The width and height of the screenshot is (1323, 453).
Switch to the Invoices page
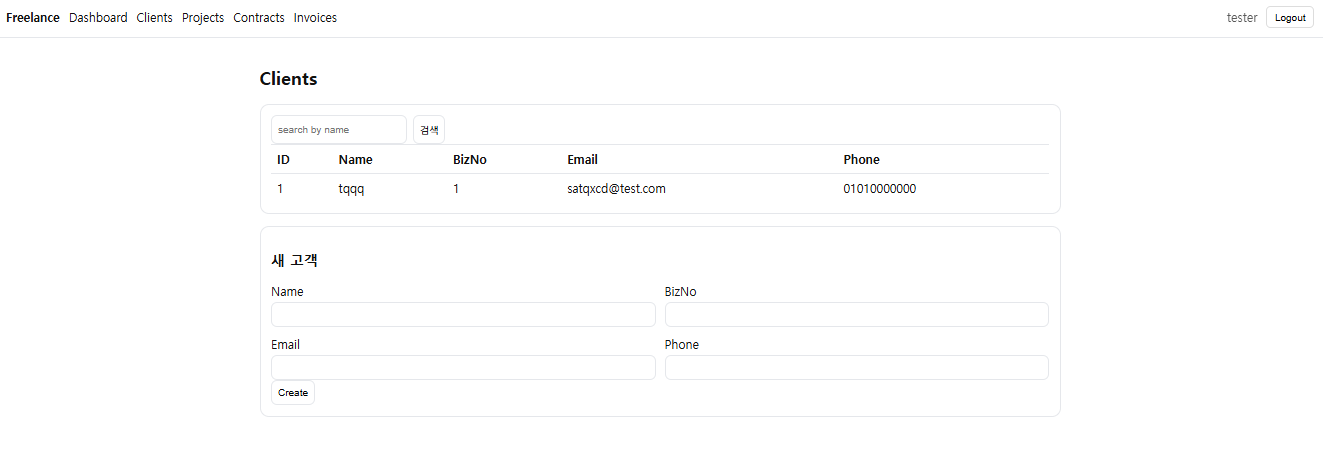(315, 18)
